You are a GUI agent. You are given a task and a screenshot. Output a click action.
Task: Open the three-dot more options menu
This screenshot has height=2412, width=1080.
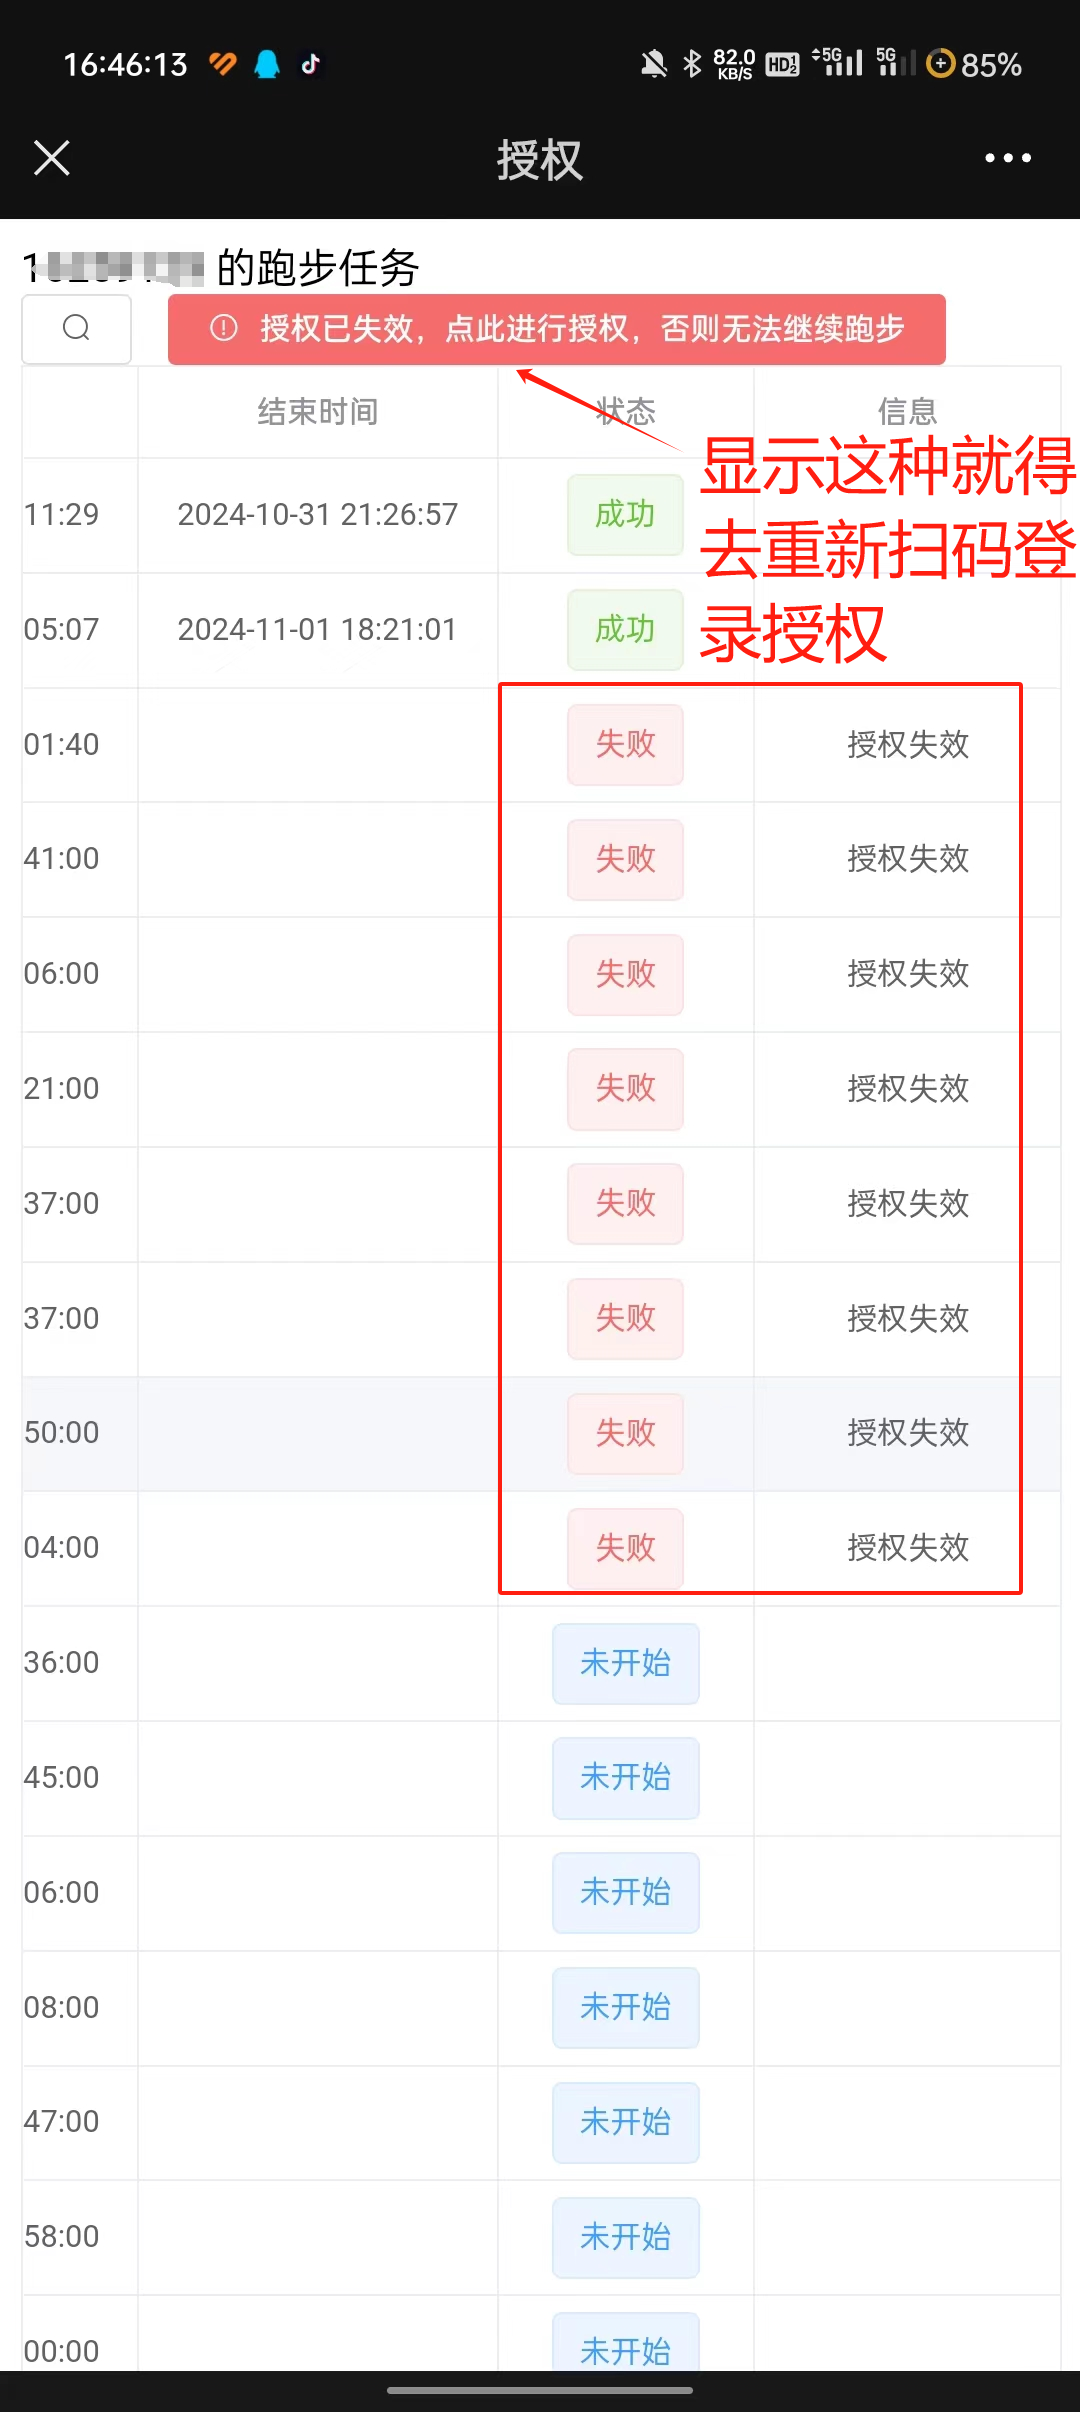click(1007, 158)
